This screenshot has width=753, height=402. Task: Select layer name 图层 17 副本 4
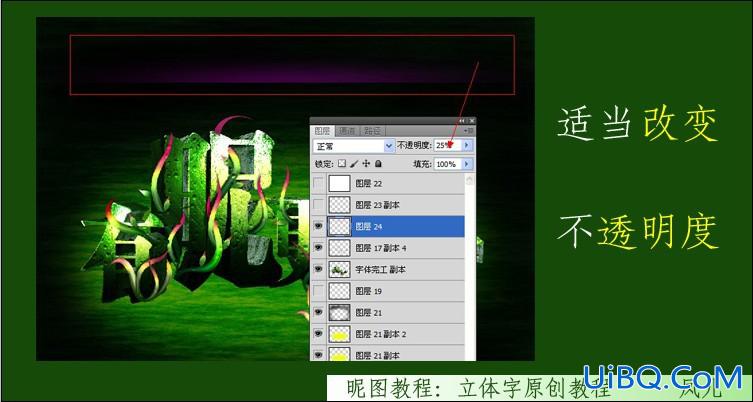[x=381, y=248]
